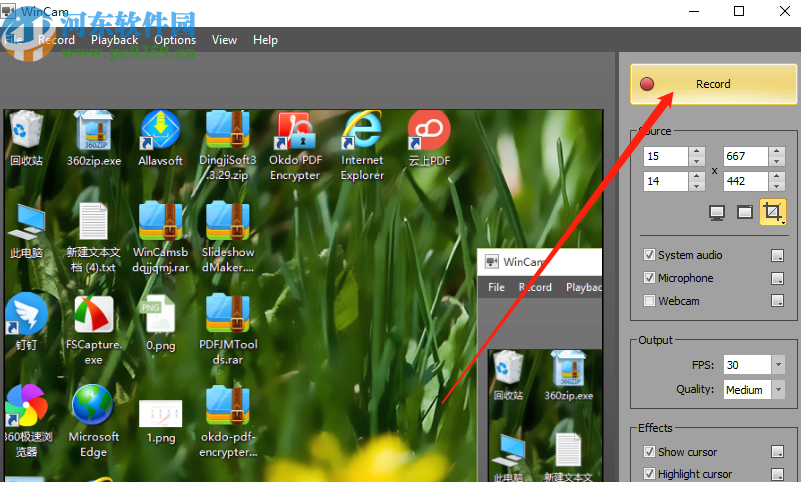Click the 1.png thumbnail icon
Viewport: 801px width, 482px height.
[160, 414]
